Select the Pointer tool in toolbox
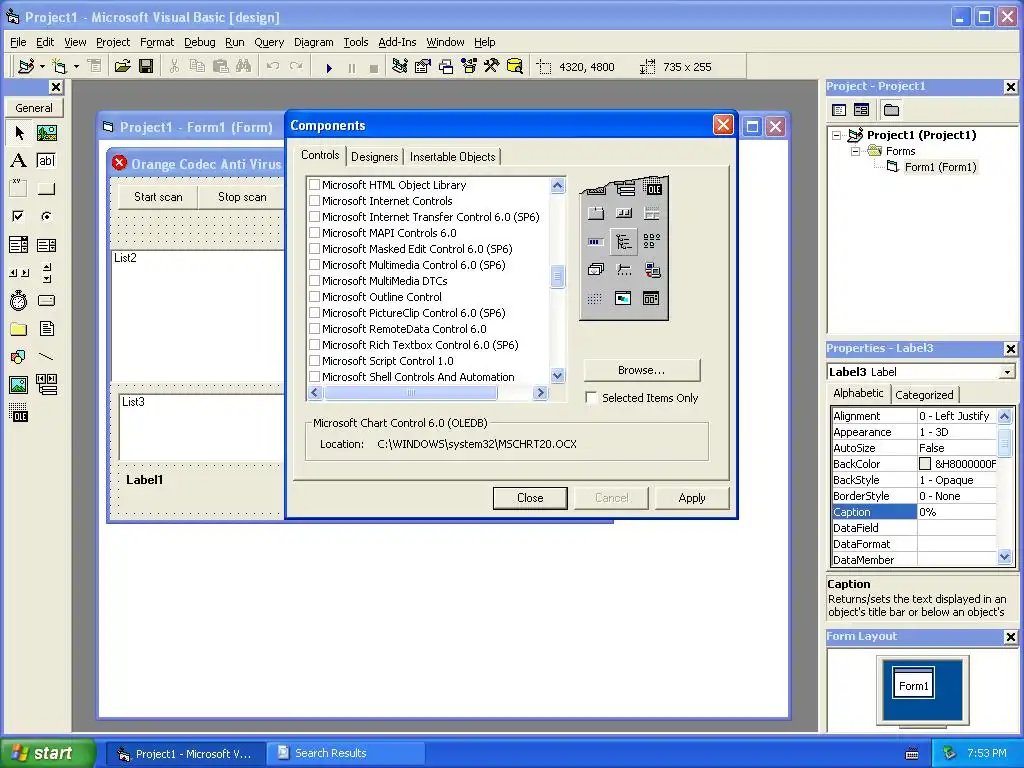This screenshot has height=768, width=1024. [19, 133]
